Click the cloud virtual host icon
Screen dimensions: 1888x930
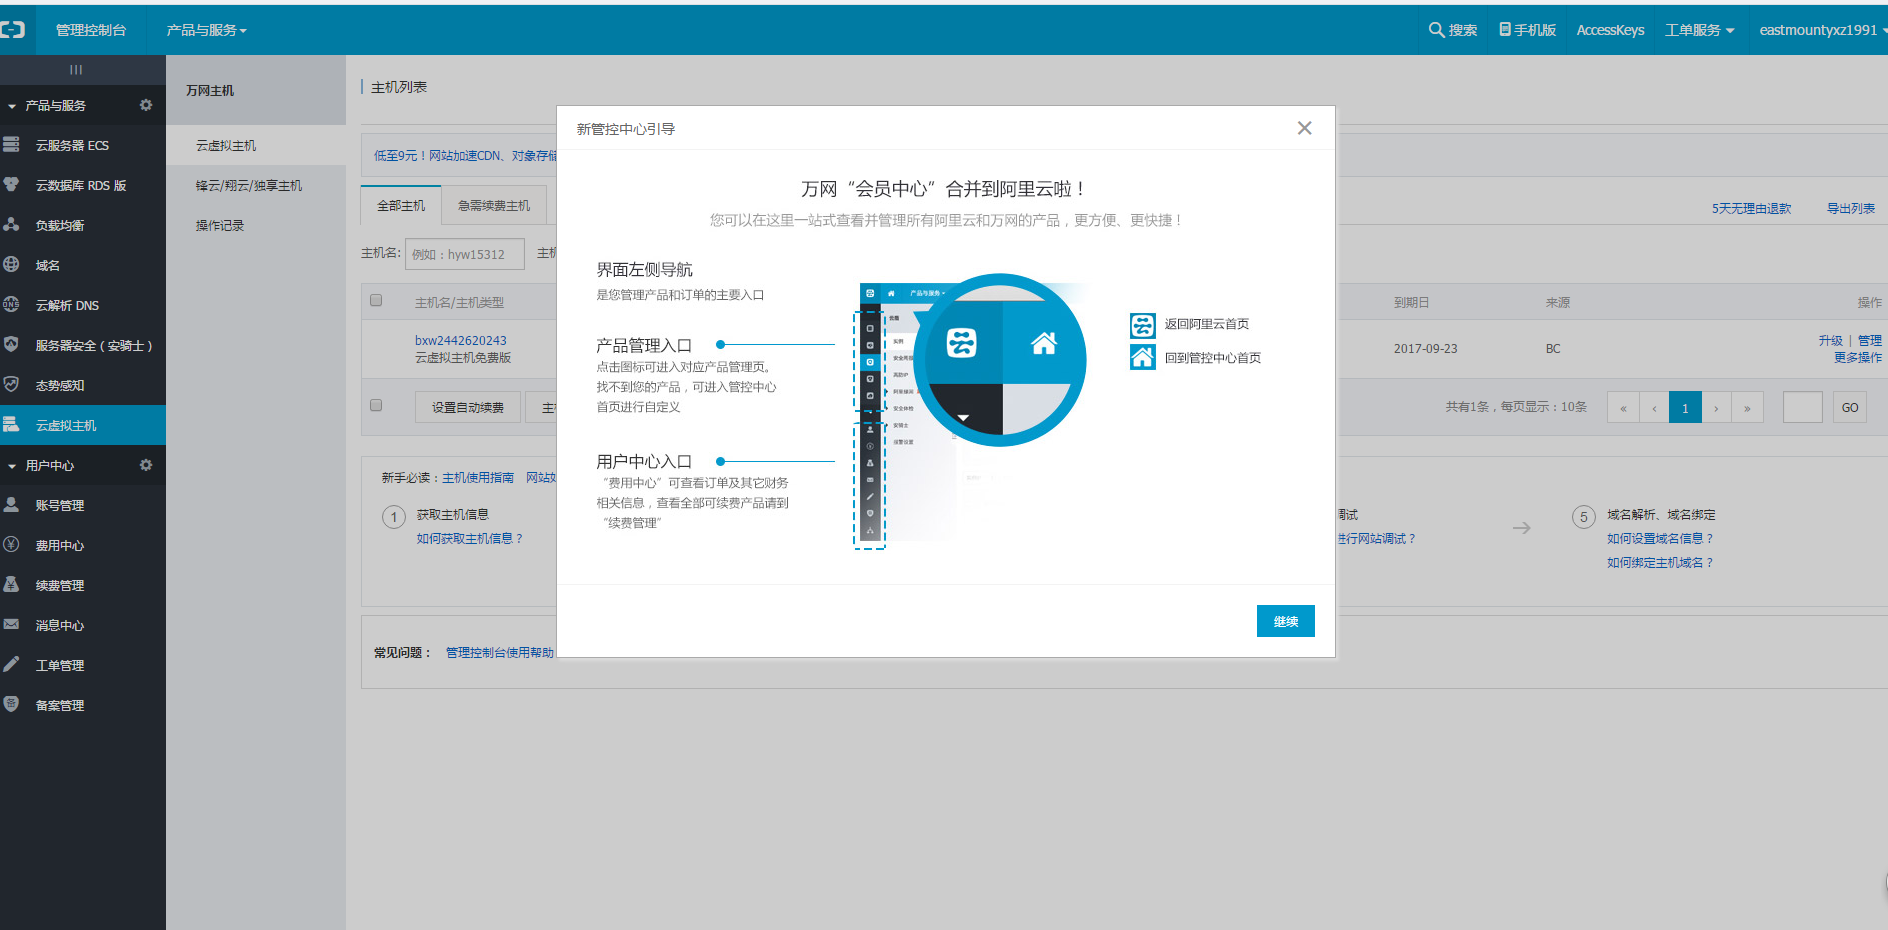click(x=12, y=425)
